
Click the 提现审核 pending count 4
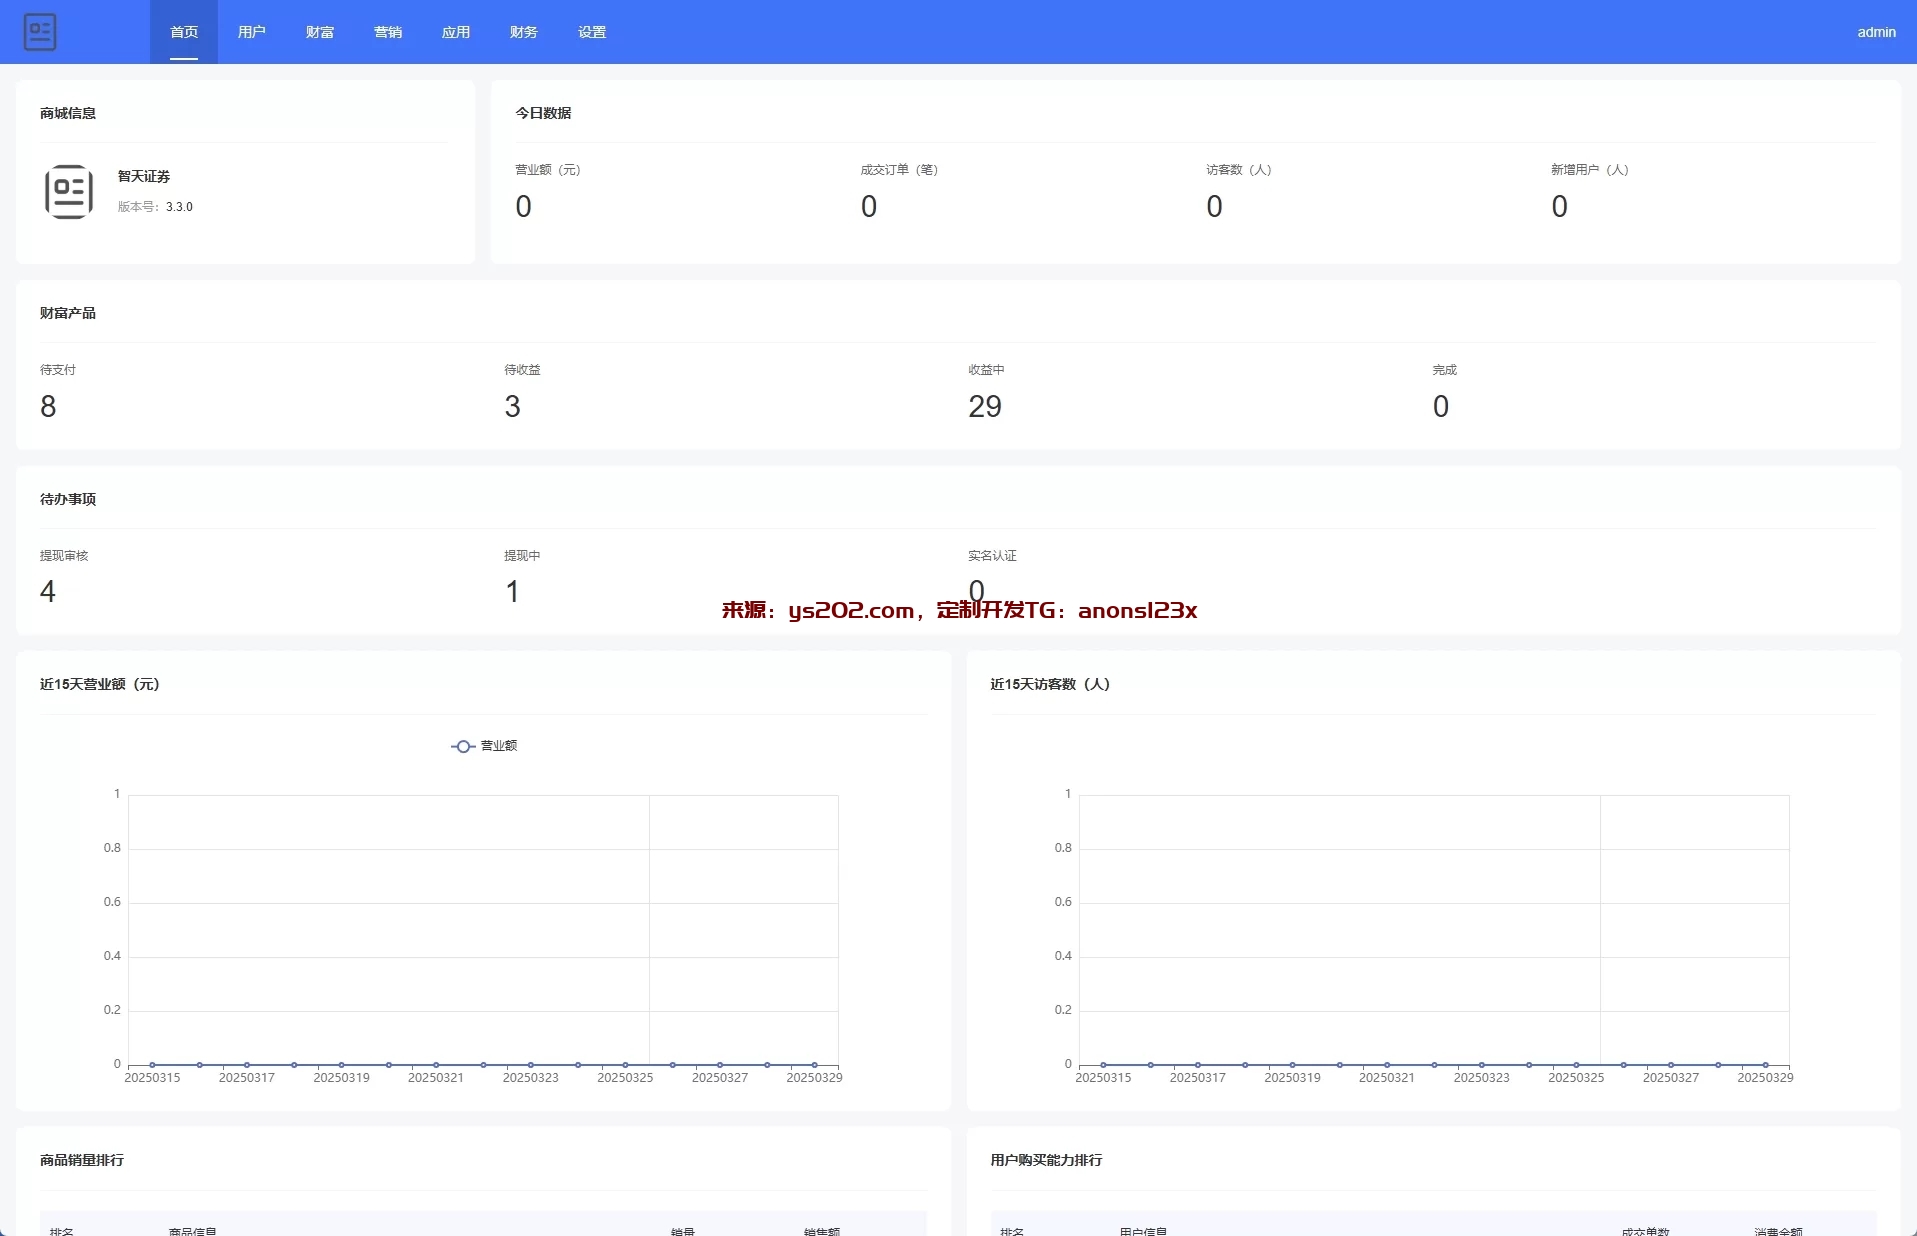pos(48,592)
